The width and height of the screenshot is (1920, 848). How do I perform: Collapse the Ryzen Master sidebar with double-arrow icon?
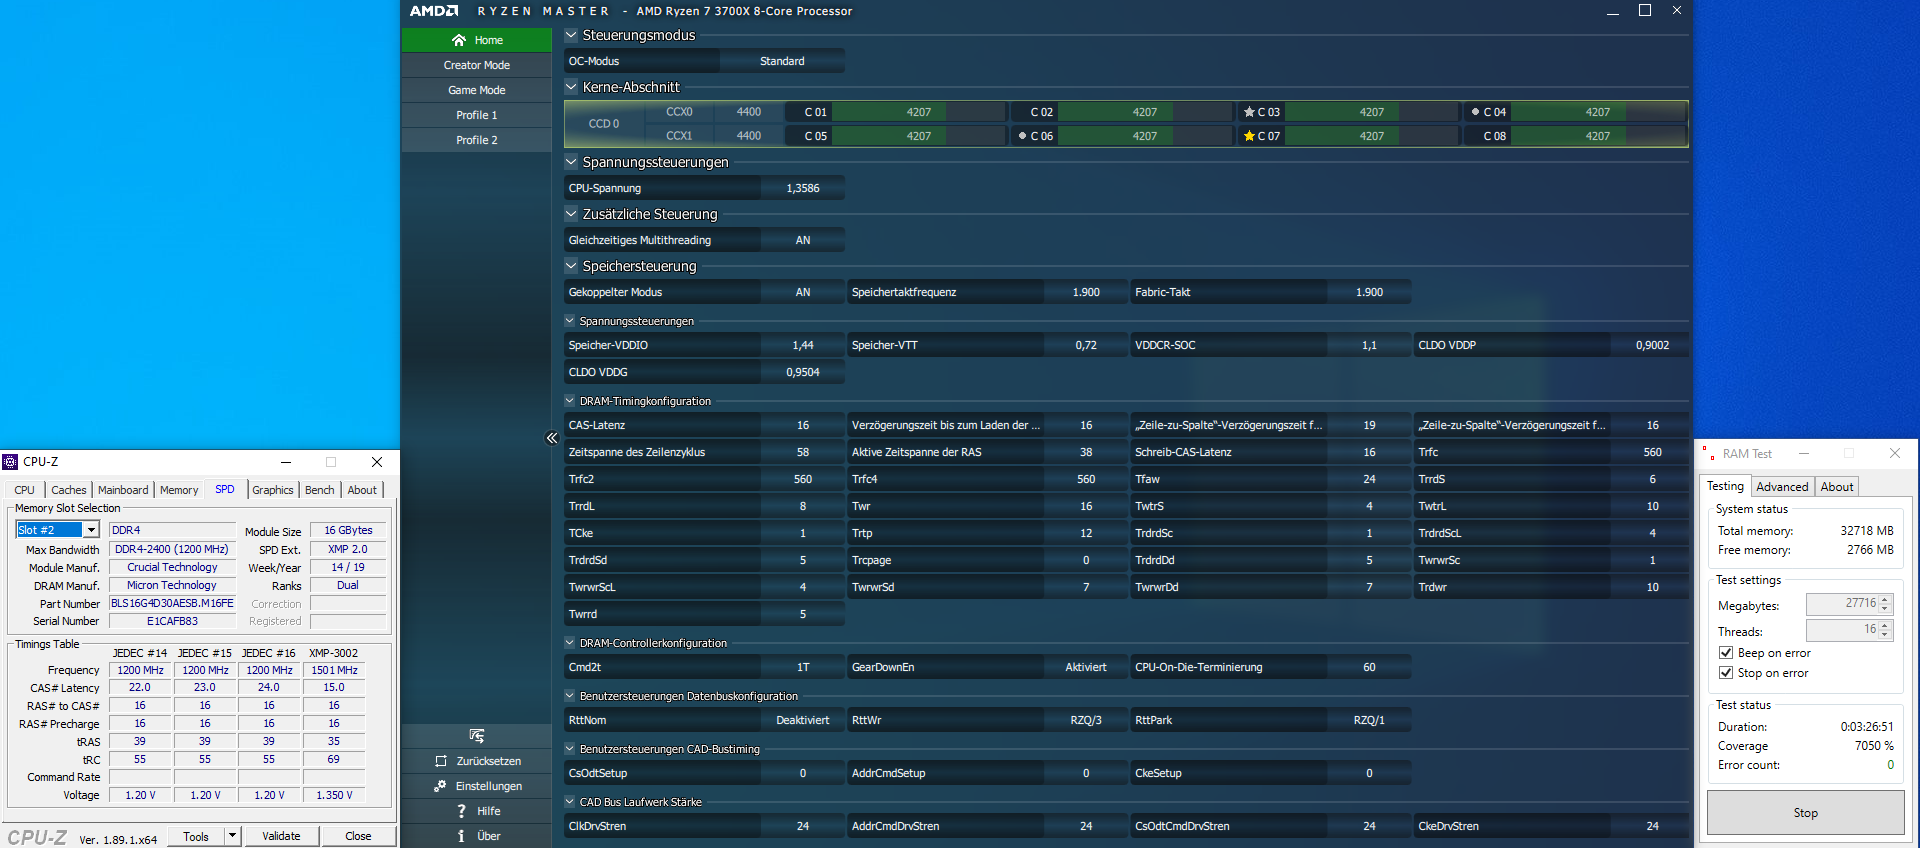pos(551,438)
